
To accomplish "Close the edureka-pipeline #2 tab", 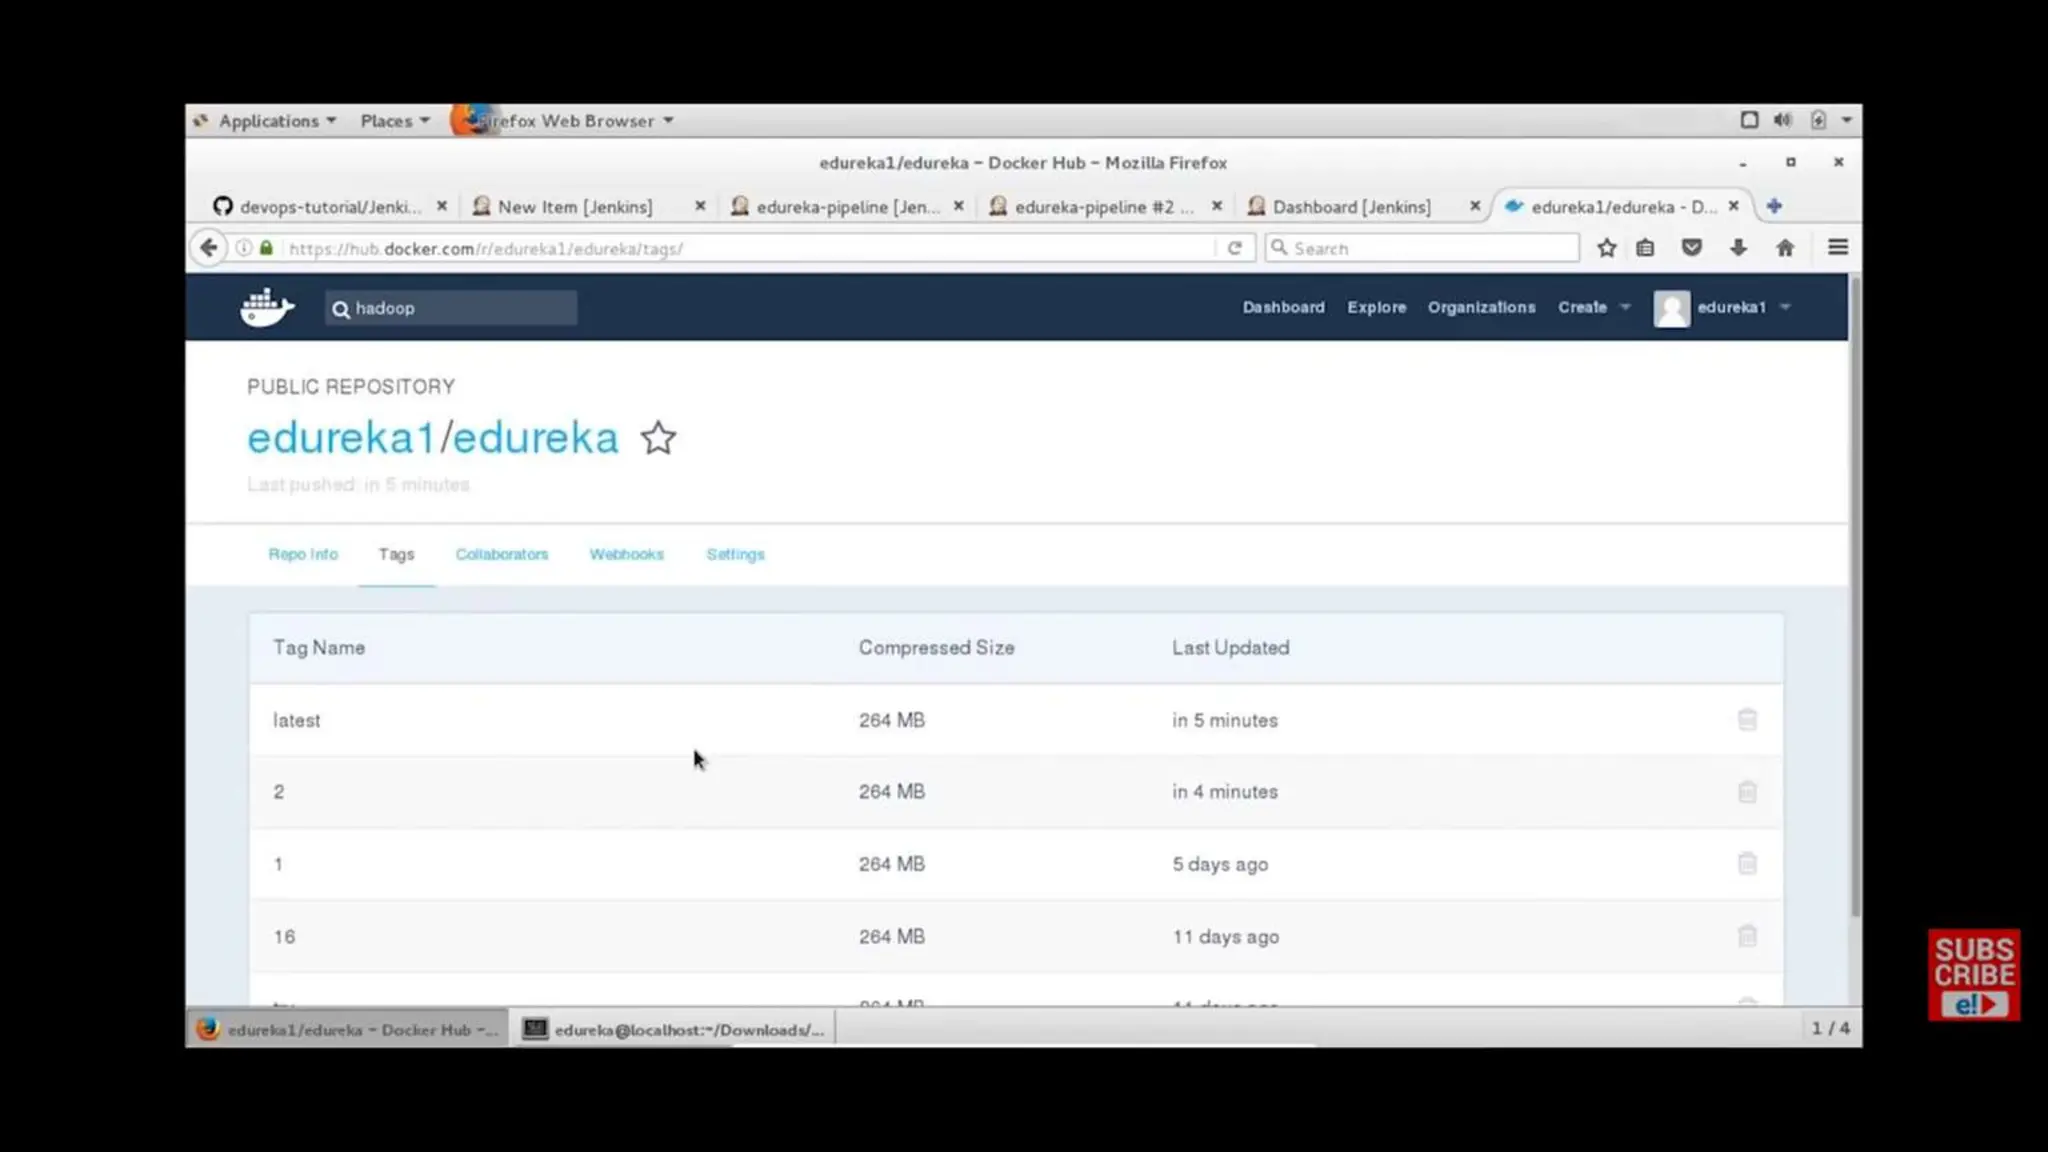I will 1217,206.
